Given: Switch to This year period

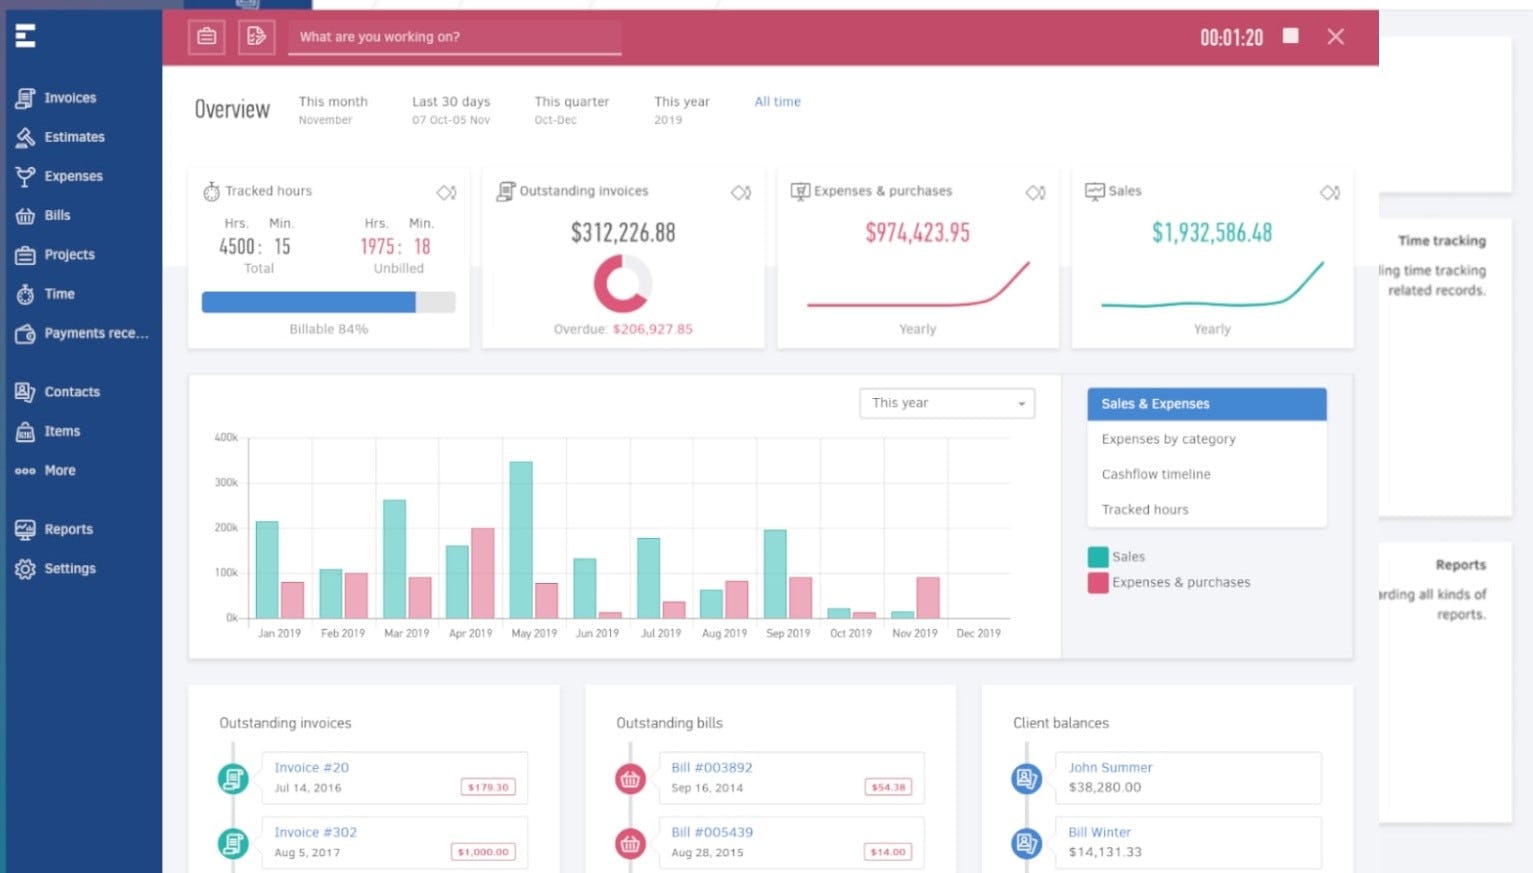Looking at the screenshot, I should [x=682, y=109].
